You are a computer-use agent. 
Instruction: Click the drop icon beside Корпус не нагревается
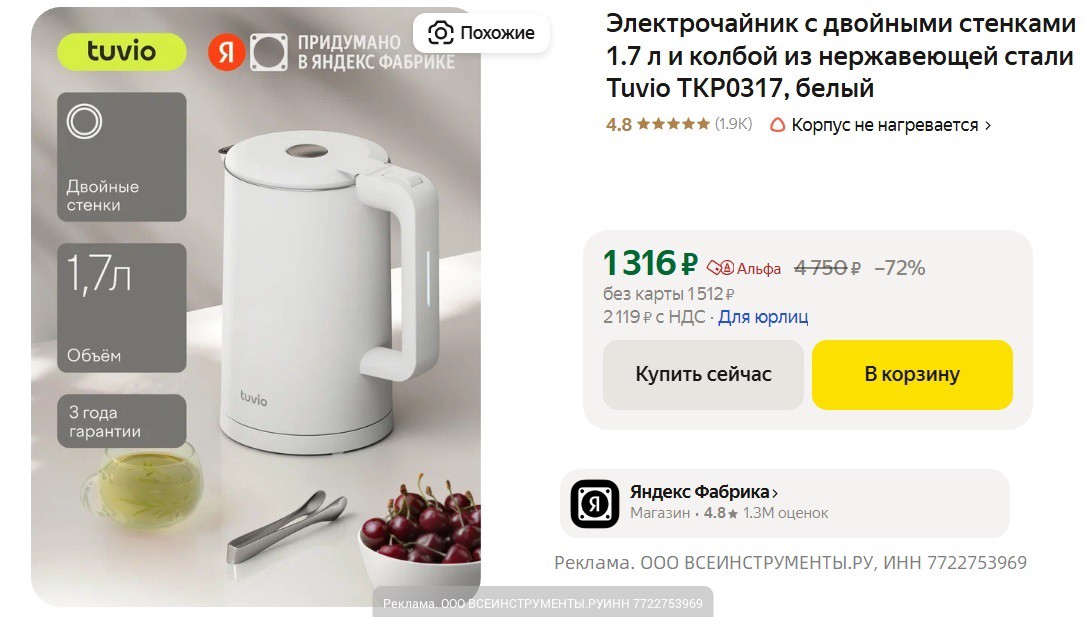[778, 125]
